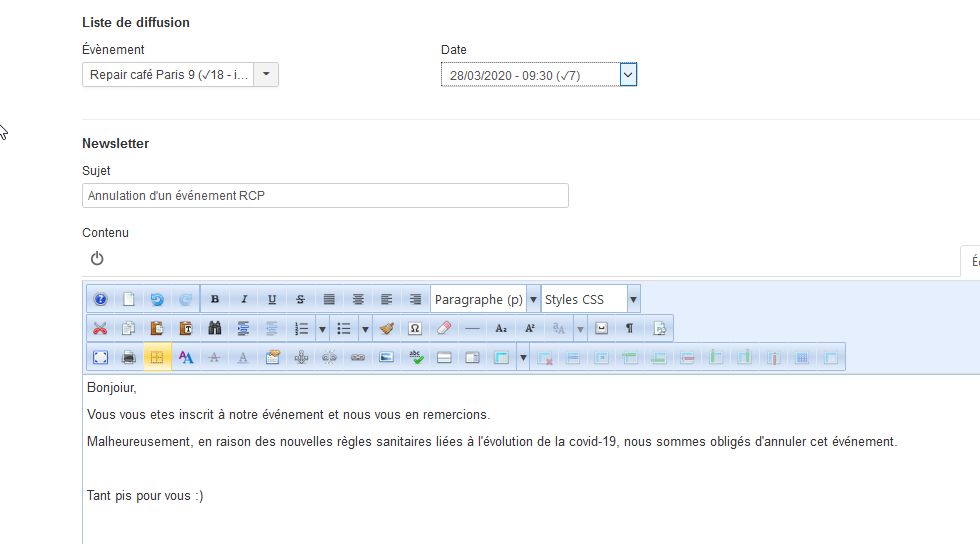Toggle fullscreen editor mode
Screen dimensions: 980x544
point(100,358)
